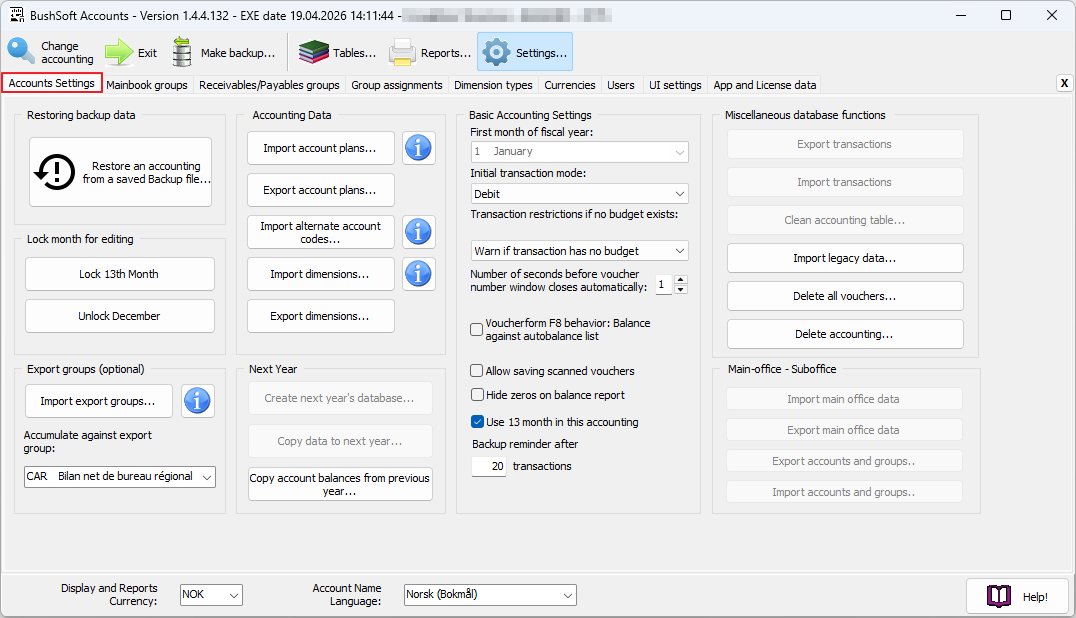Click Export dimensions button

tap(320, 316)
